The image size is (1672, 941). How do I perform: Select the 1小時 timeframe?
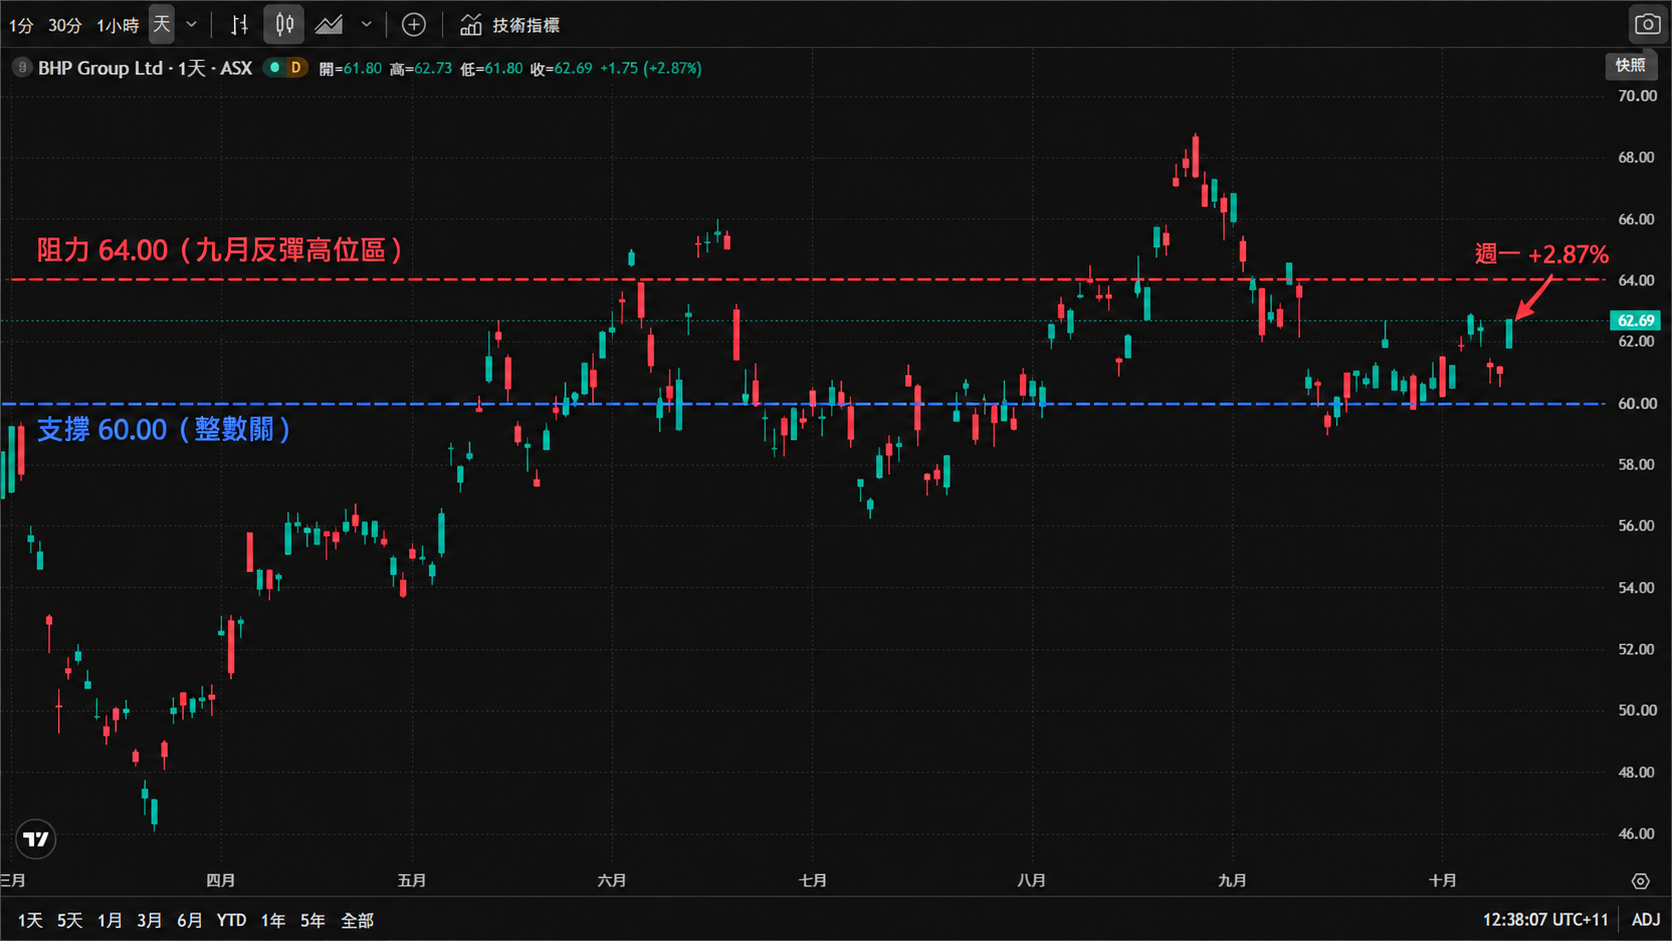pyautogui.click(x=118, y=25)
